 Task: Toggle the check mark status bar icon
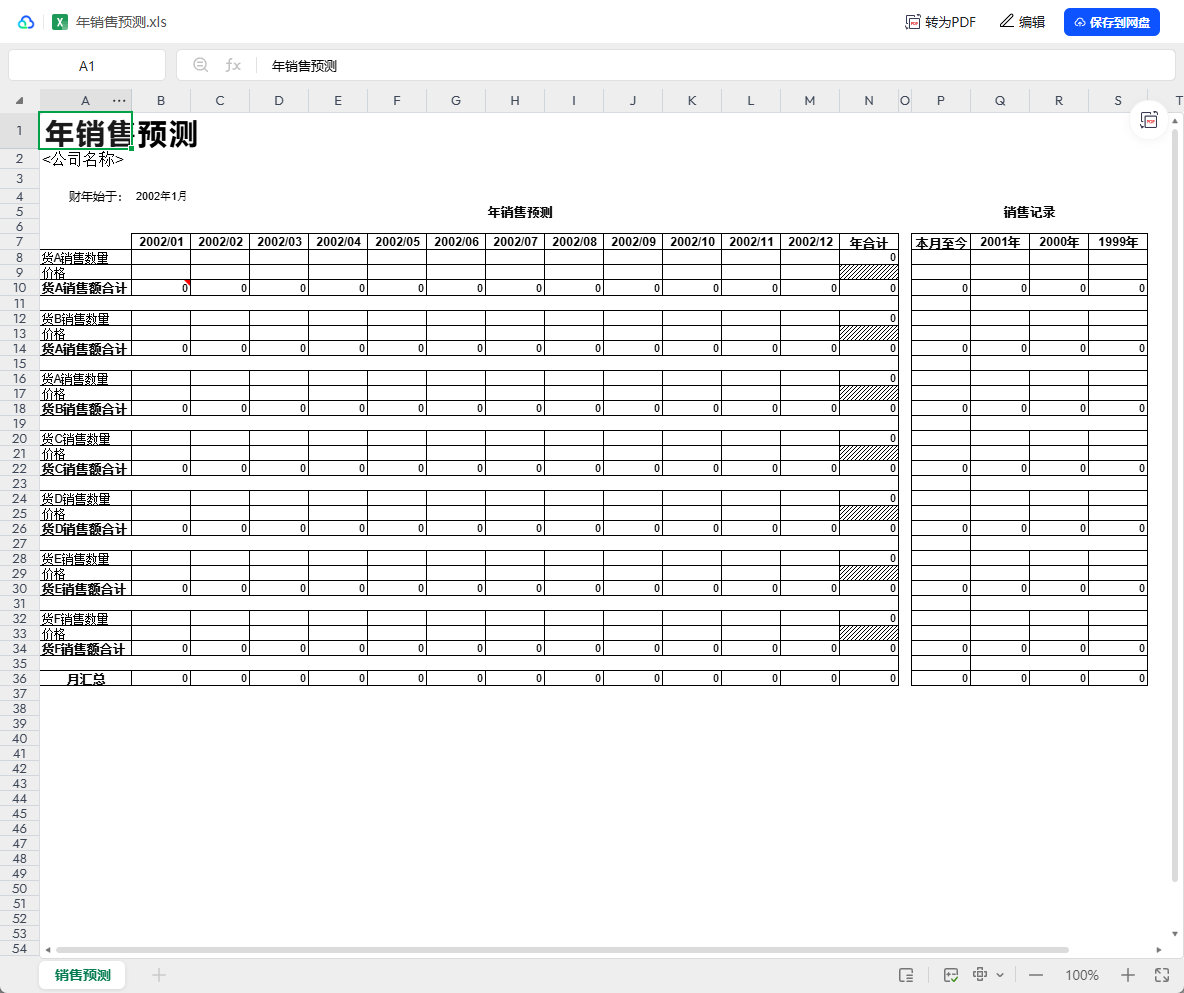[951, 975]
